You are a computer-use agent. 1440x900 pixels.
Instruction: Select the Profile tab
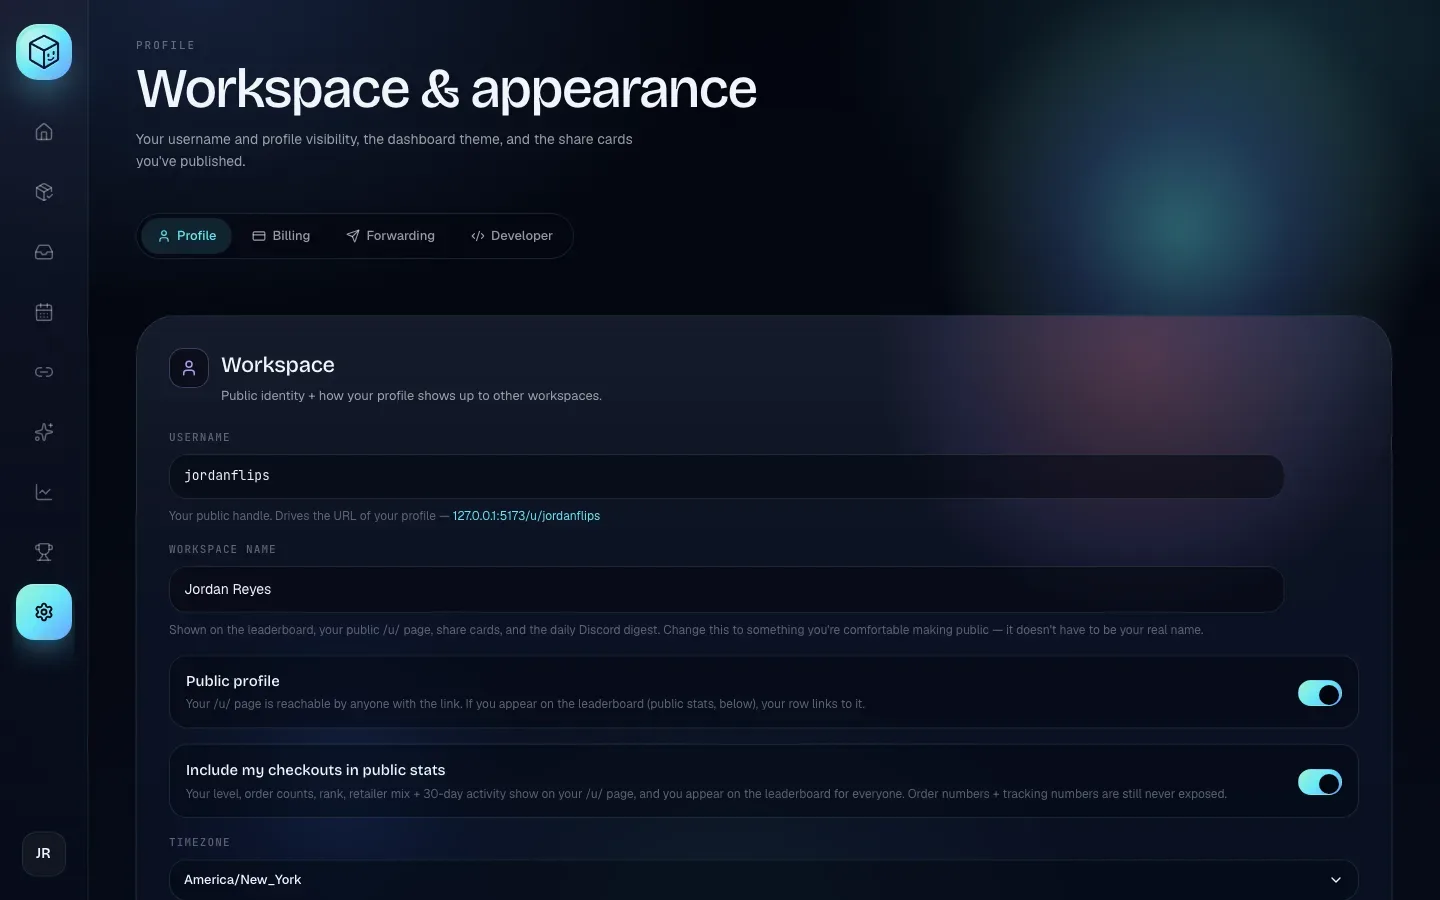[x=187, y=236]
